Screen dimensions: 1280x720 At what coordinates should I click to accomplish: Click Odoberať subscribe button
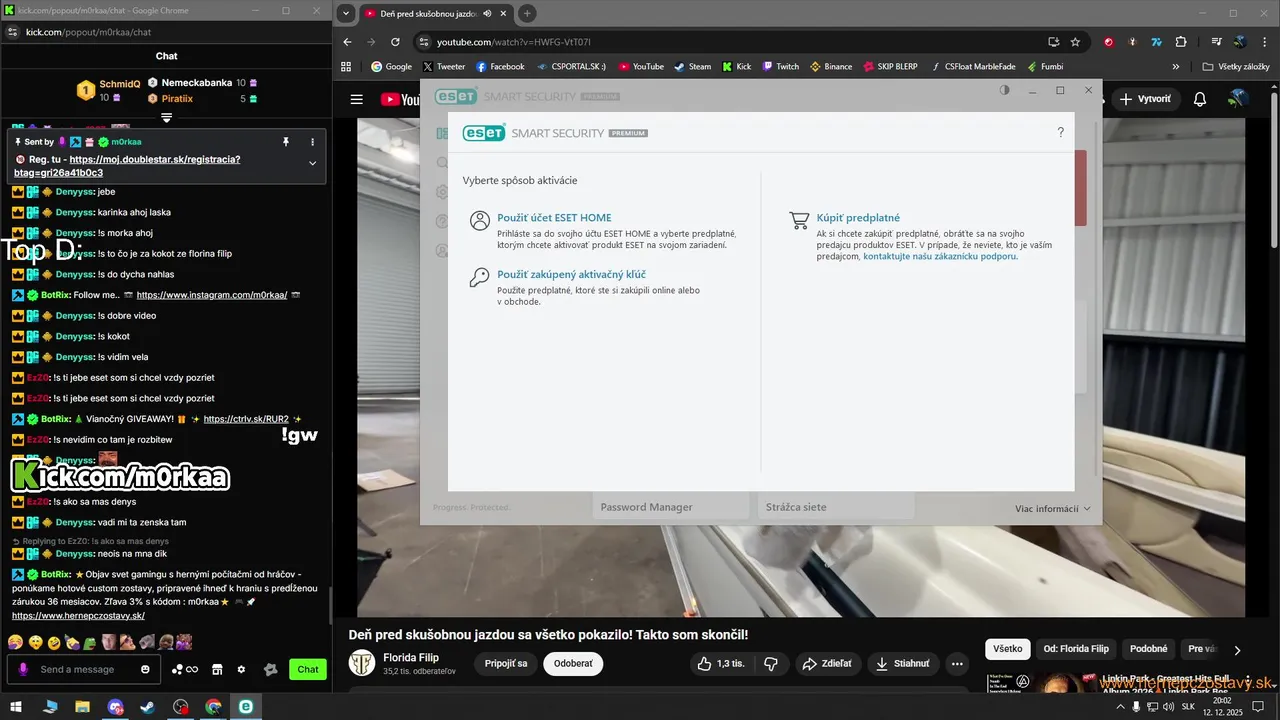pyautogui.click(x=573, y=664)
